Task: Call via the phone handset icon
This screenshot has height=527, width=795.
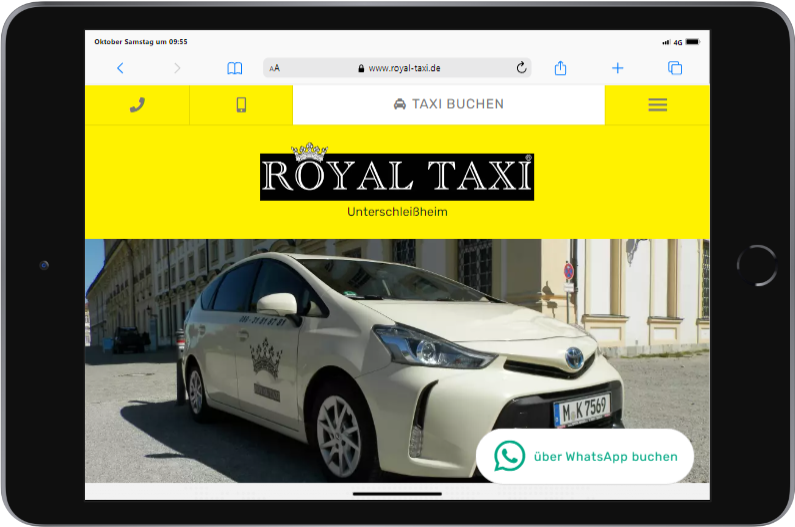Action: [x=137, y=104]
